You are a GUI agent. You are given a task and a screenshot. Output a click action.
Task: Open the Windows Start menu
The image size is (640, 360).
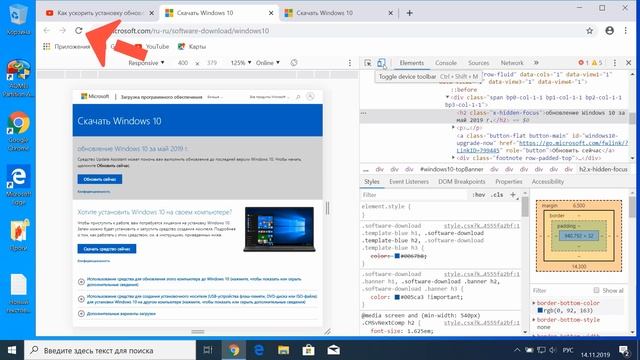click(x=12, y=350)
